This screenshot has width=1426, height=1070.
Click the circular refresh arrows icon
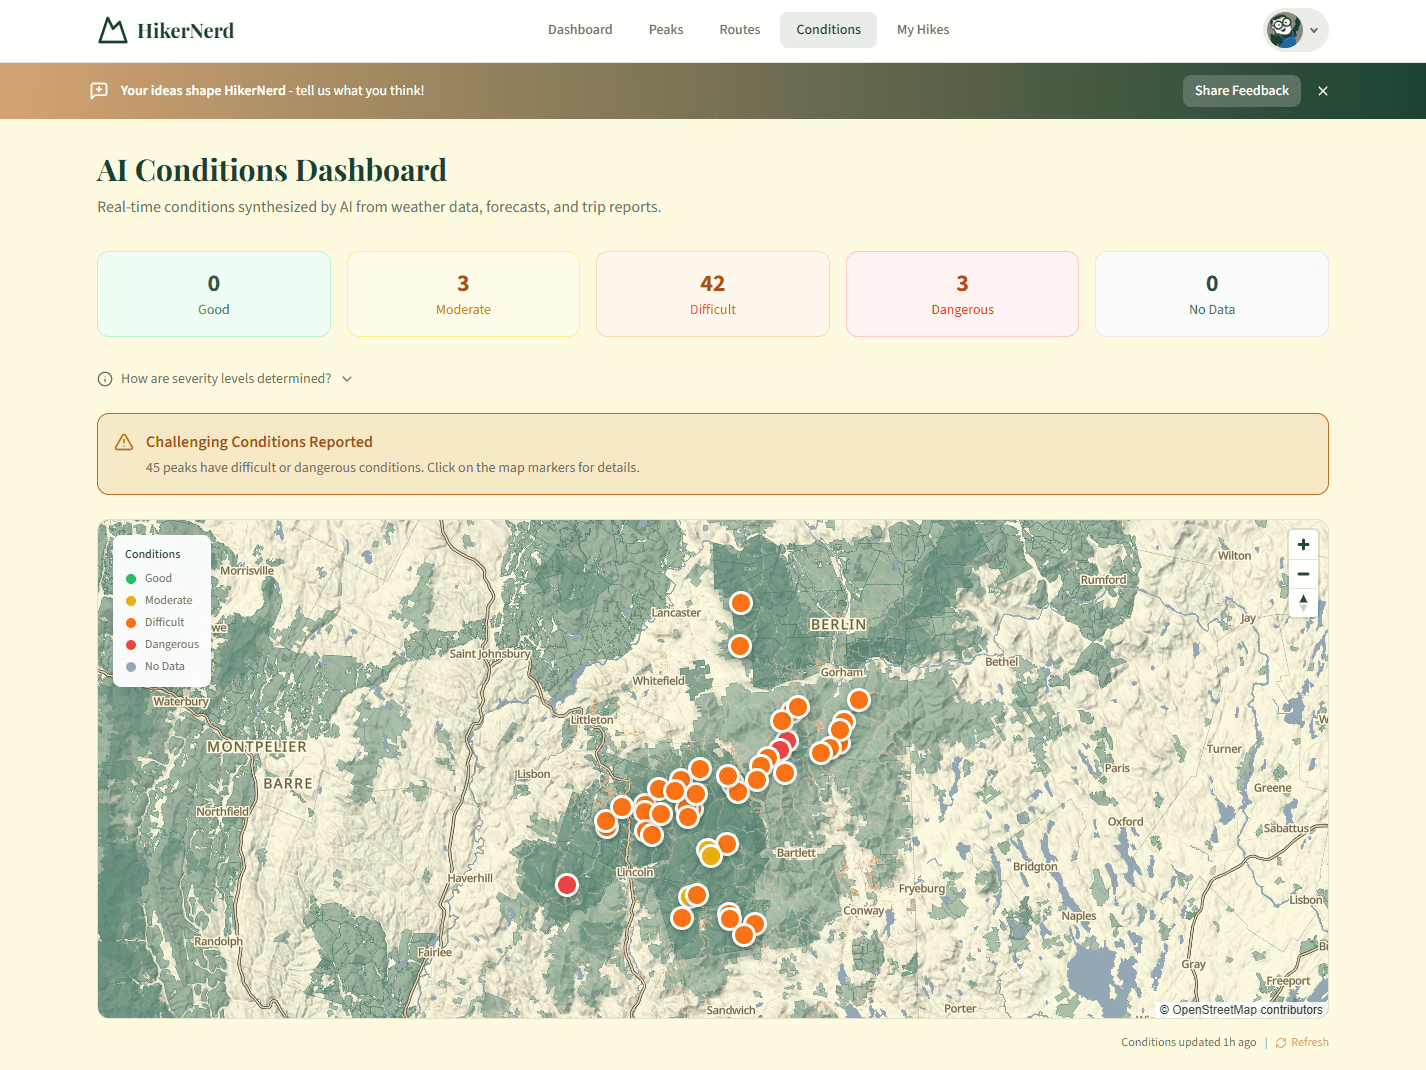coord(1279,1042)
